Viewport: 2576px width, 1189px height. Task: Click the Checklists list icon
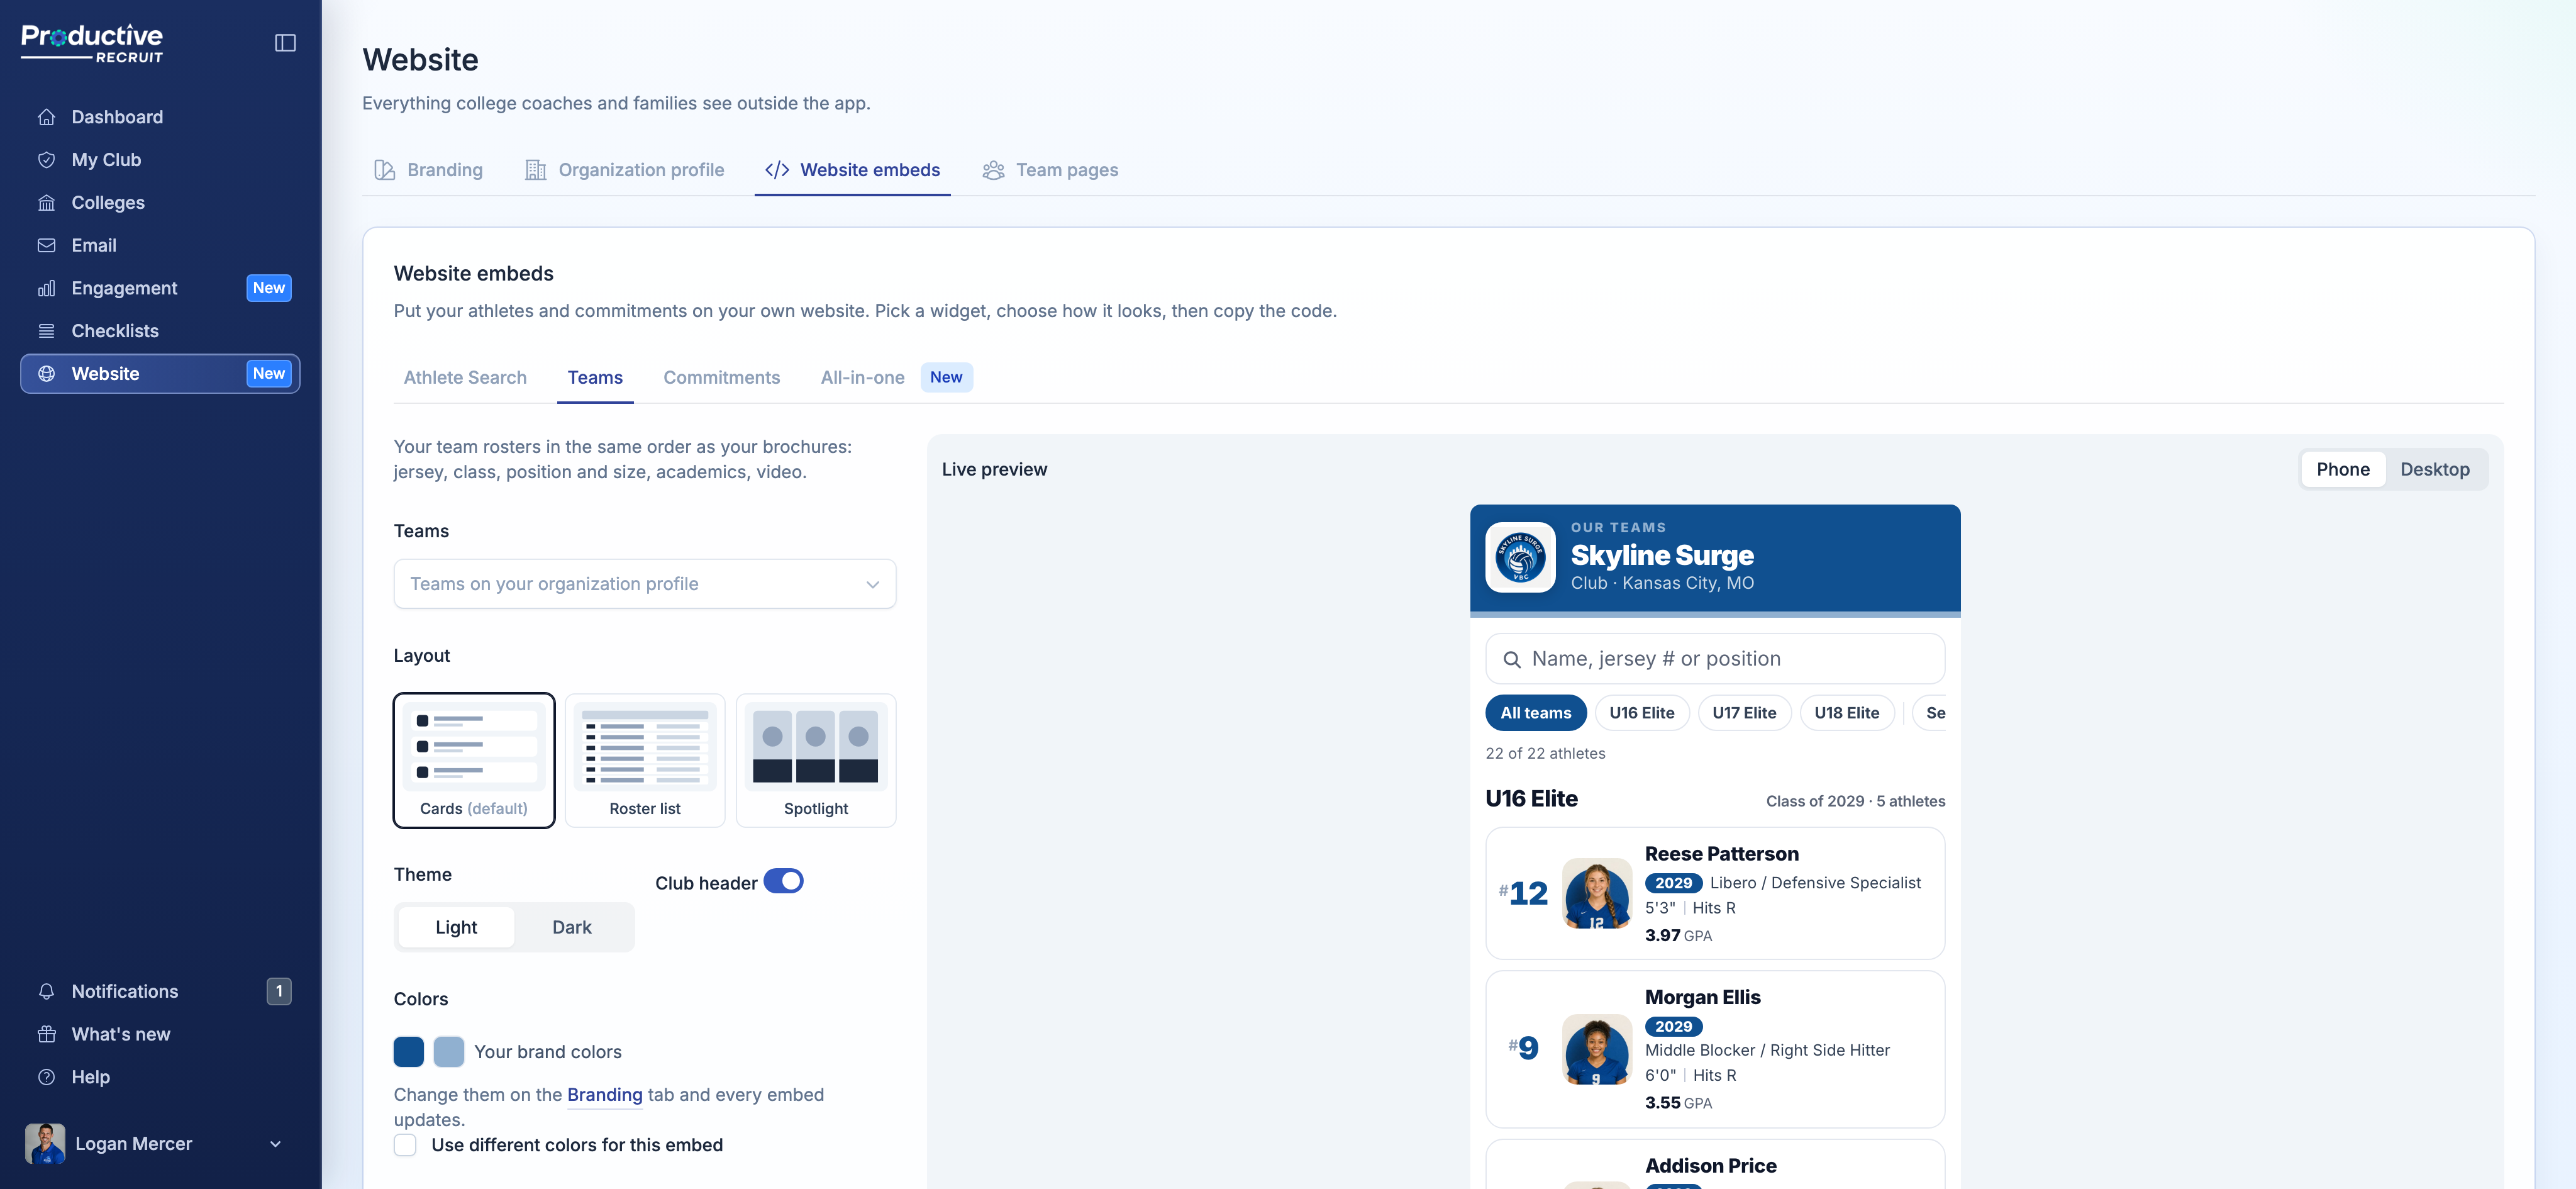pyautogui.click(x=46, y=331)
